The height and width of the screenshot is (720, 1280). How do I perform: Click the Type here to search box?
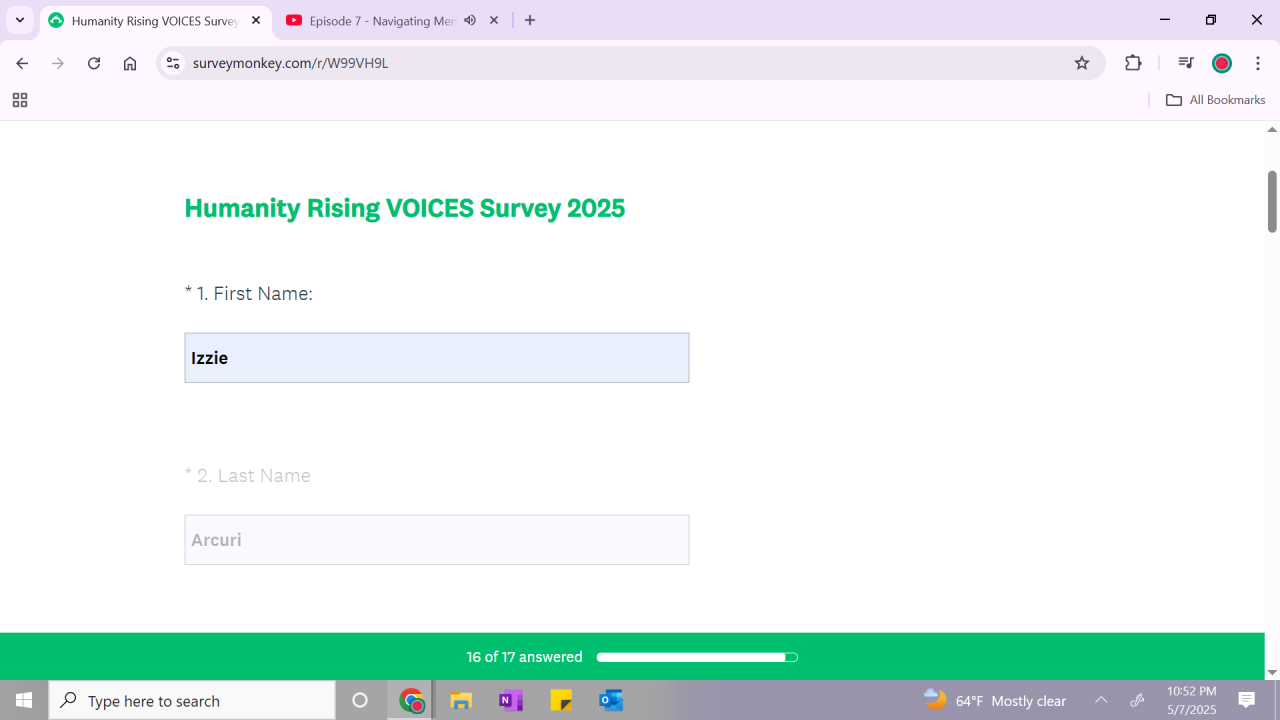point(192,701)
